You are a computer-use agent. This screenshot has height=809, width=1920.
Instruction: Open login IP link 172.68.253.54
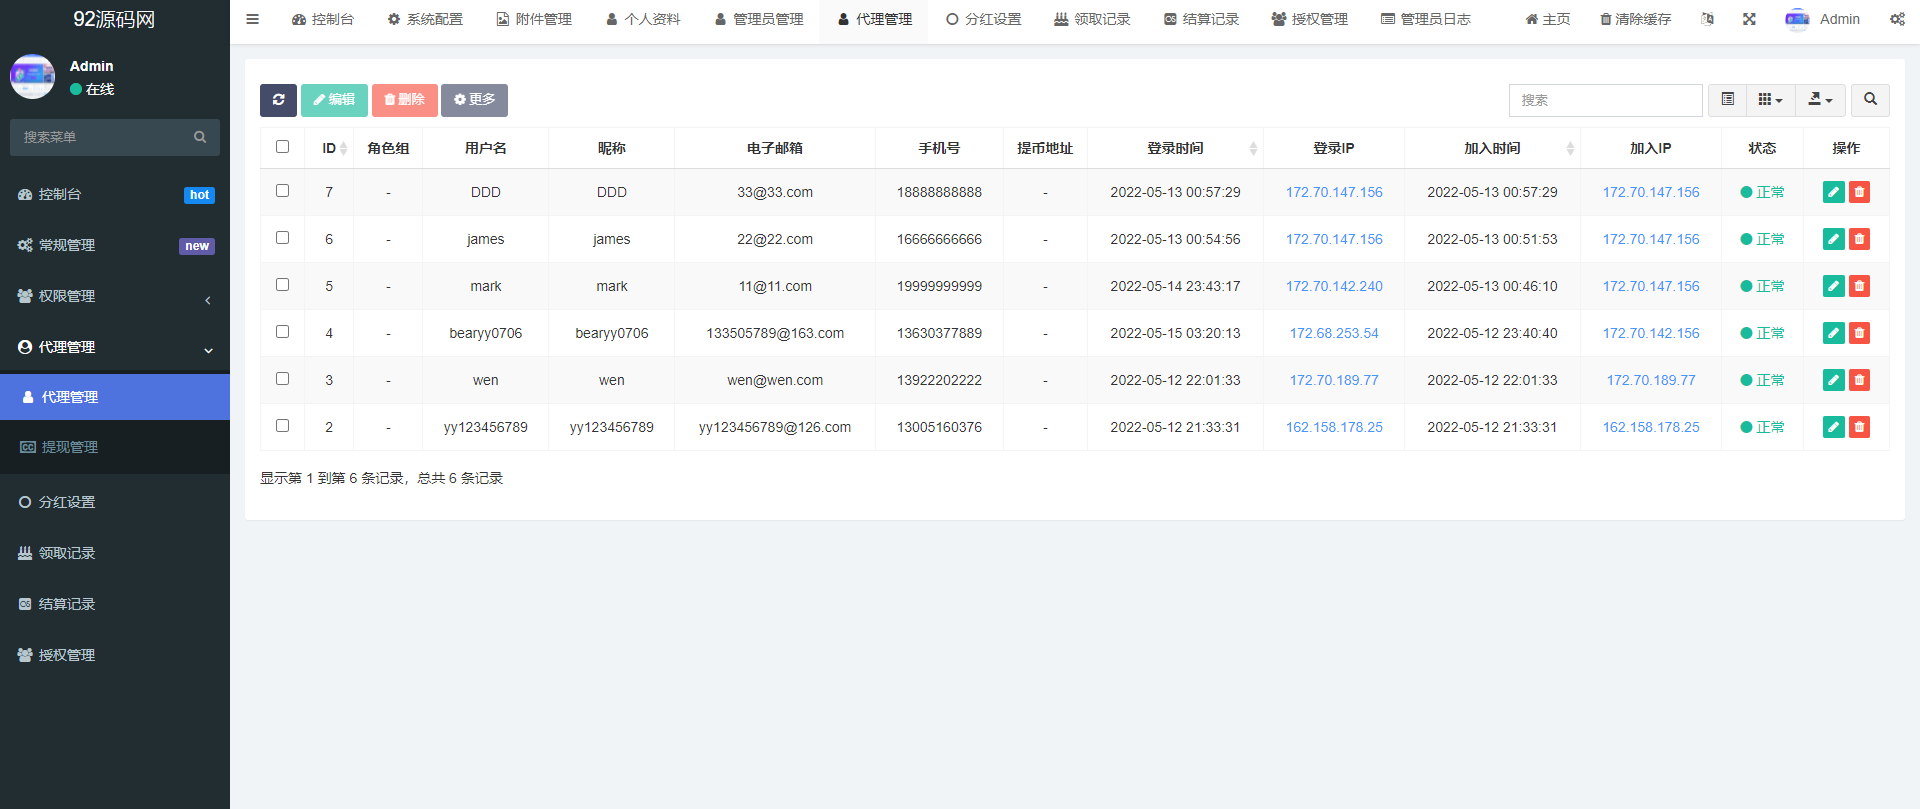tap(1333, 333)
